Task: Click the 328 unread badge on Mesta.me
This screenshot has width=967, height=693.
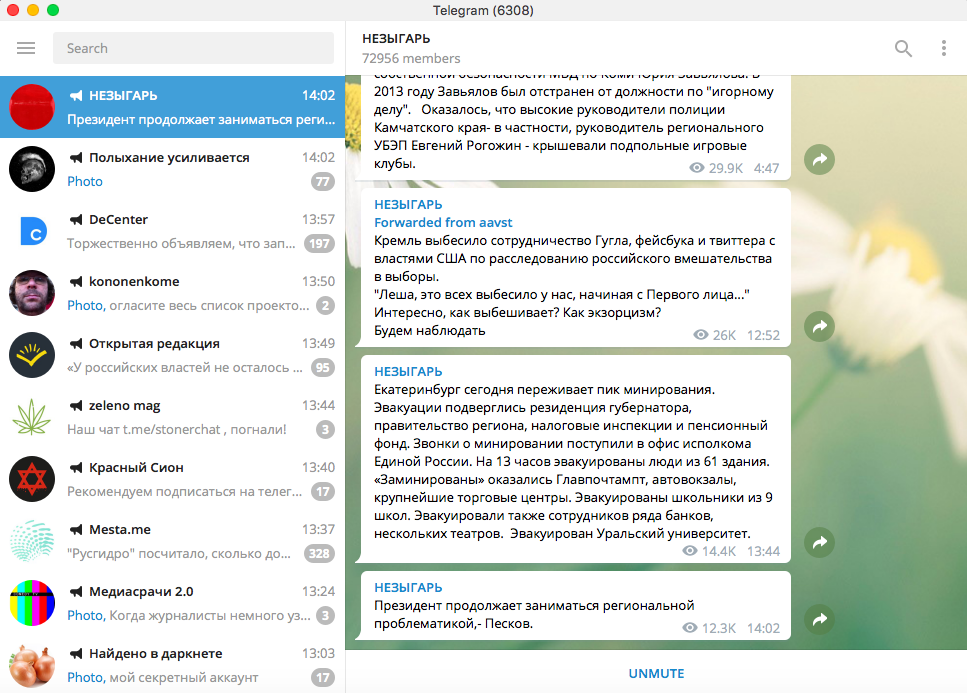Action: coord(319,554)
